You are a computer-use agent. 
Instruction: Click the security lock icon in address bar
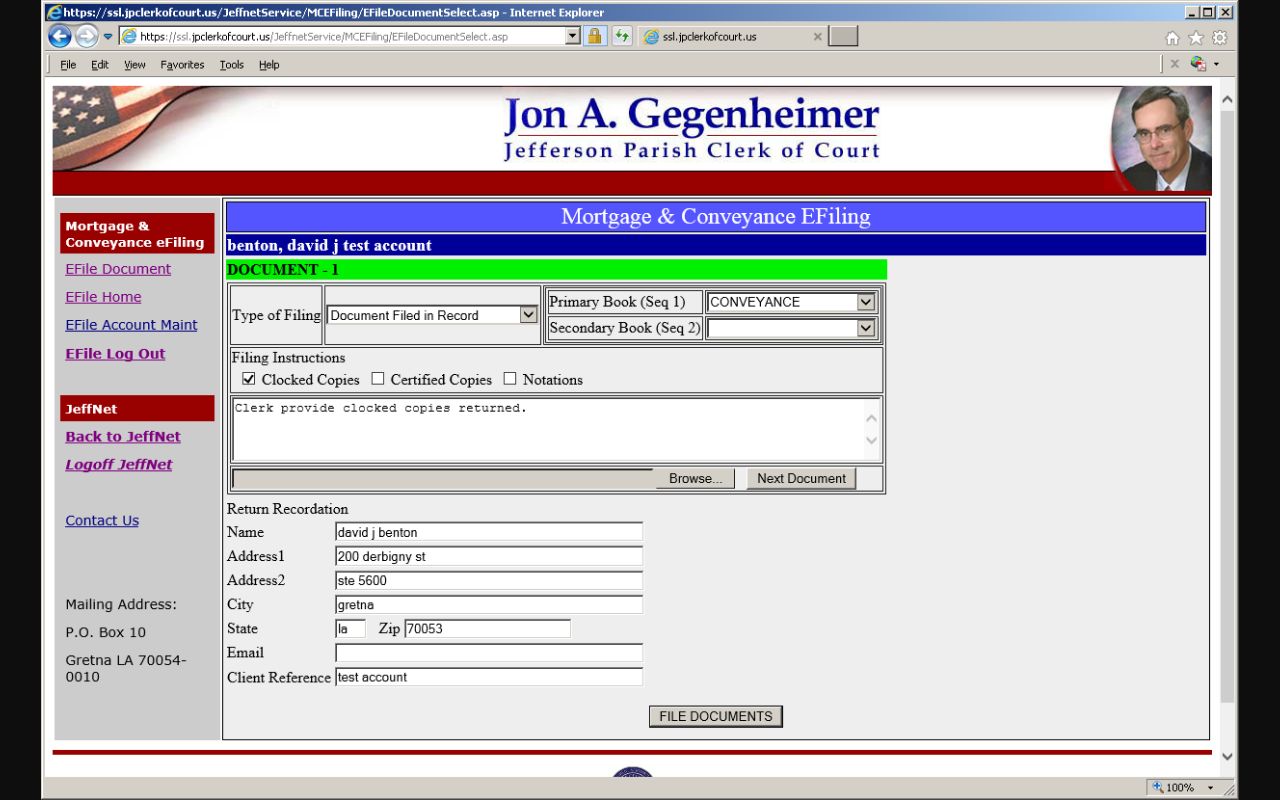(x=595, y=36)
